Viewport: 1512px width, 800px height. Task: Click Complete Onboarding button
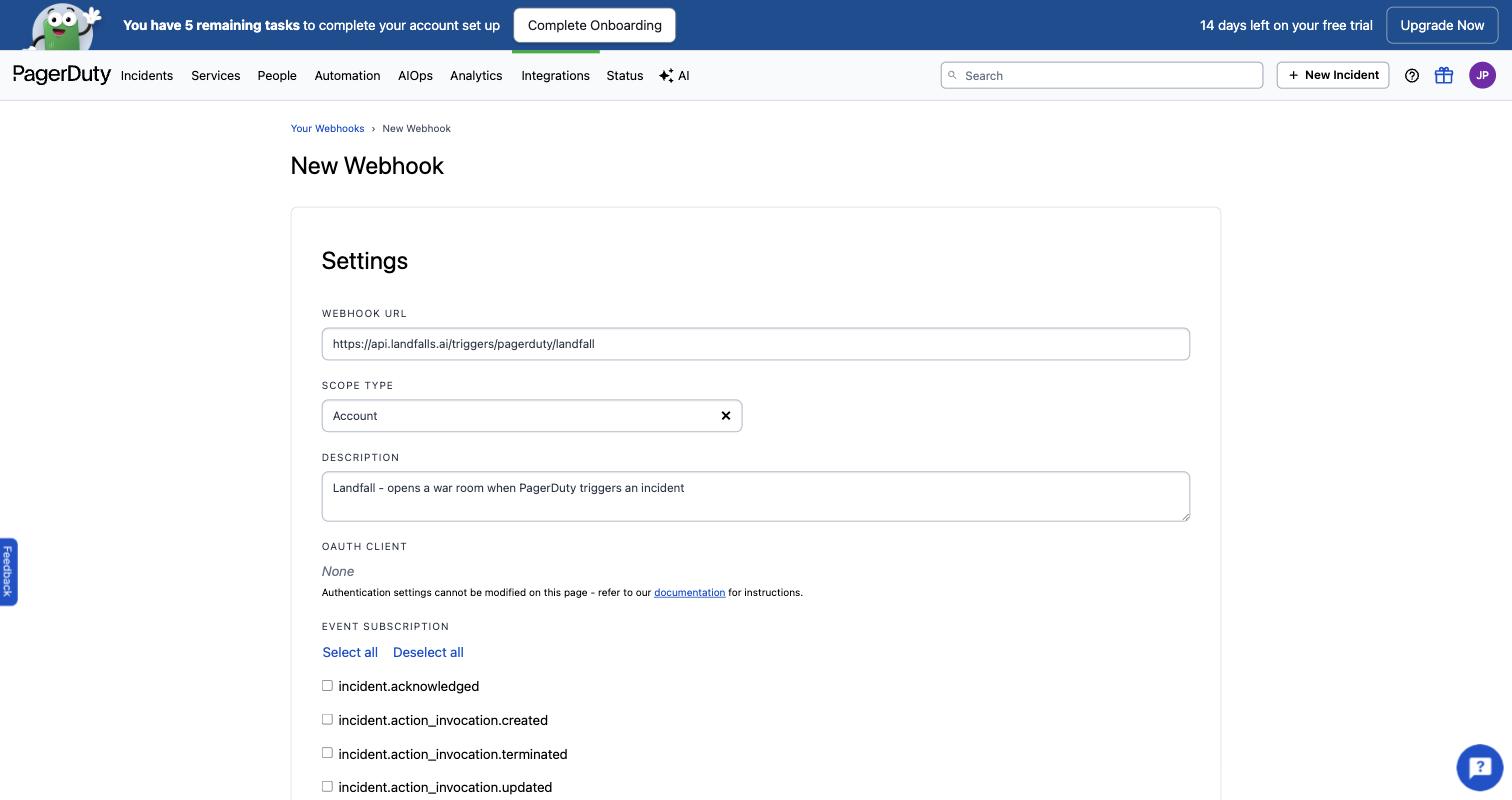pyautogui.click(x=595, y=25)
